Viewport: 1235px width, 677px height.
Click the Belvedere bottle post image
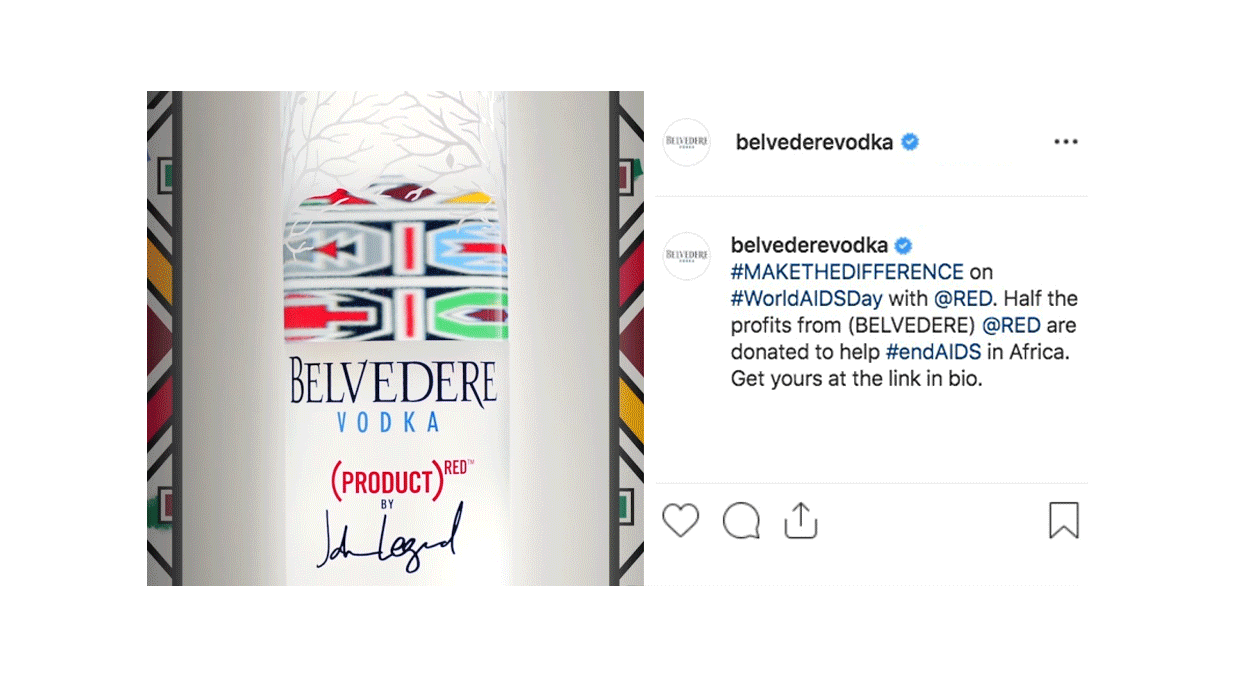tap(395, 338)
